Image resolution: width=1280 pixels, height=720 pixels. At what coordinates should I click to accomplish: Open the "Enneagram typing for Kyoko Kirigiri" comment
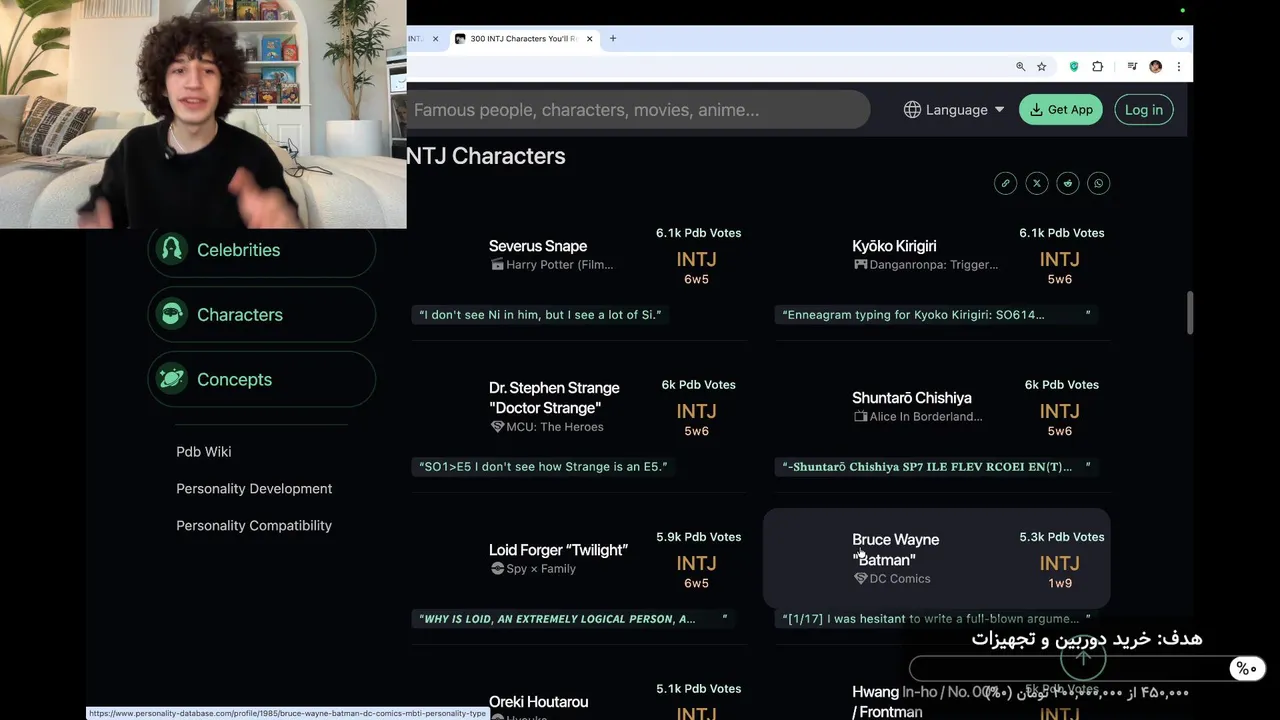936,315
